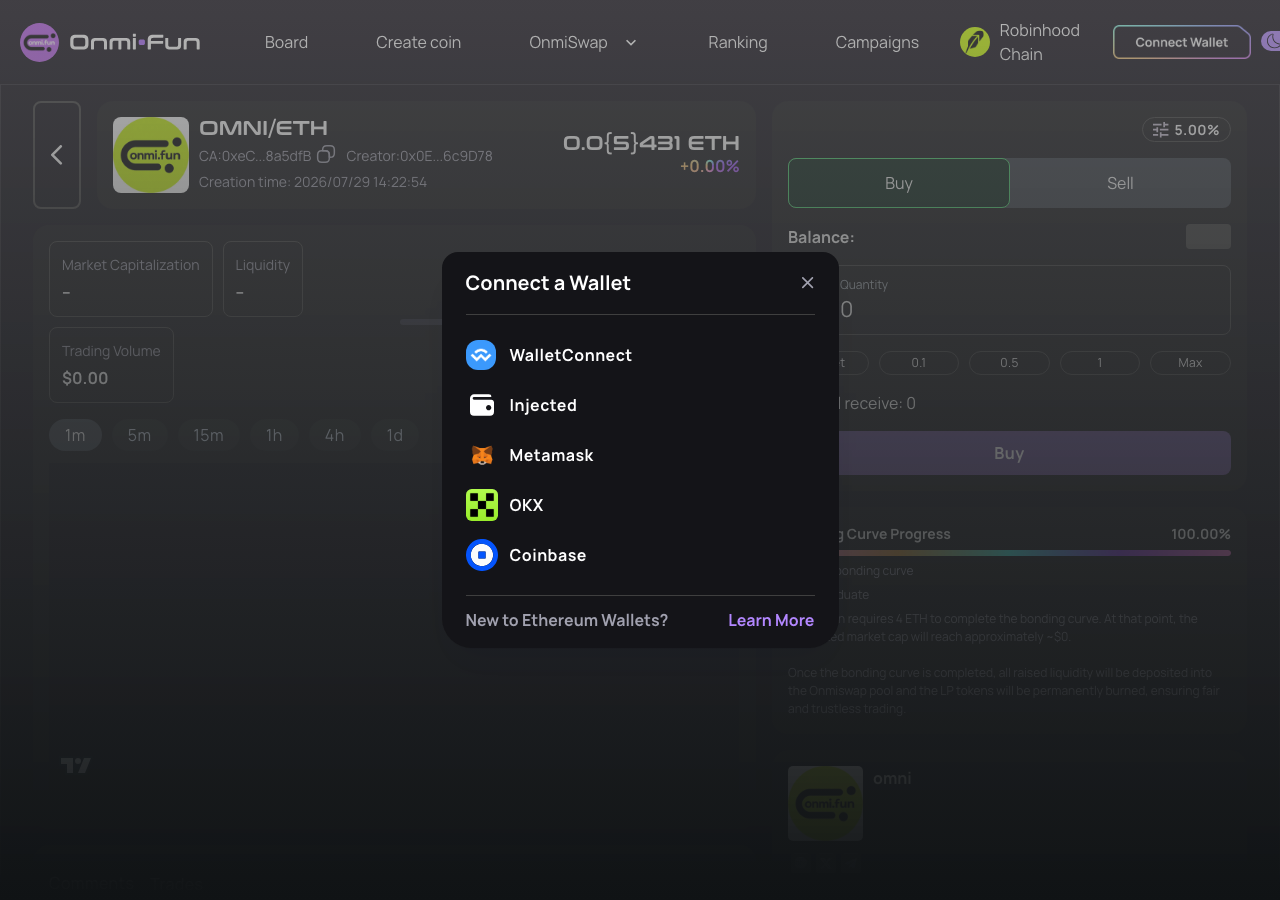Go to the Board page
This screenshot has width=1280, height=900.
(x=286, y=42)
